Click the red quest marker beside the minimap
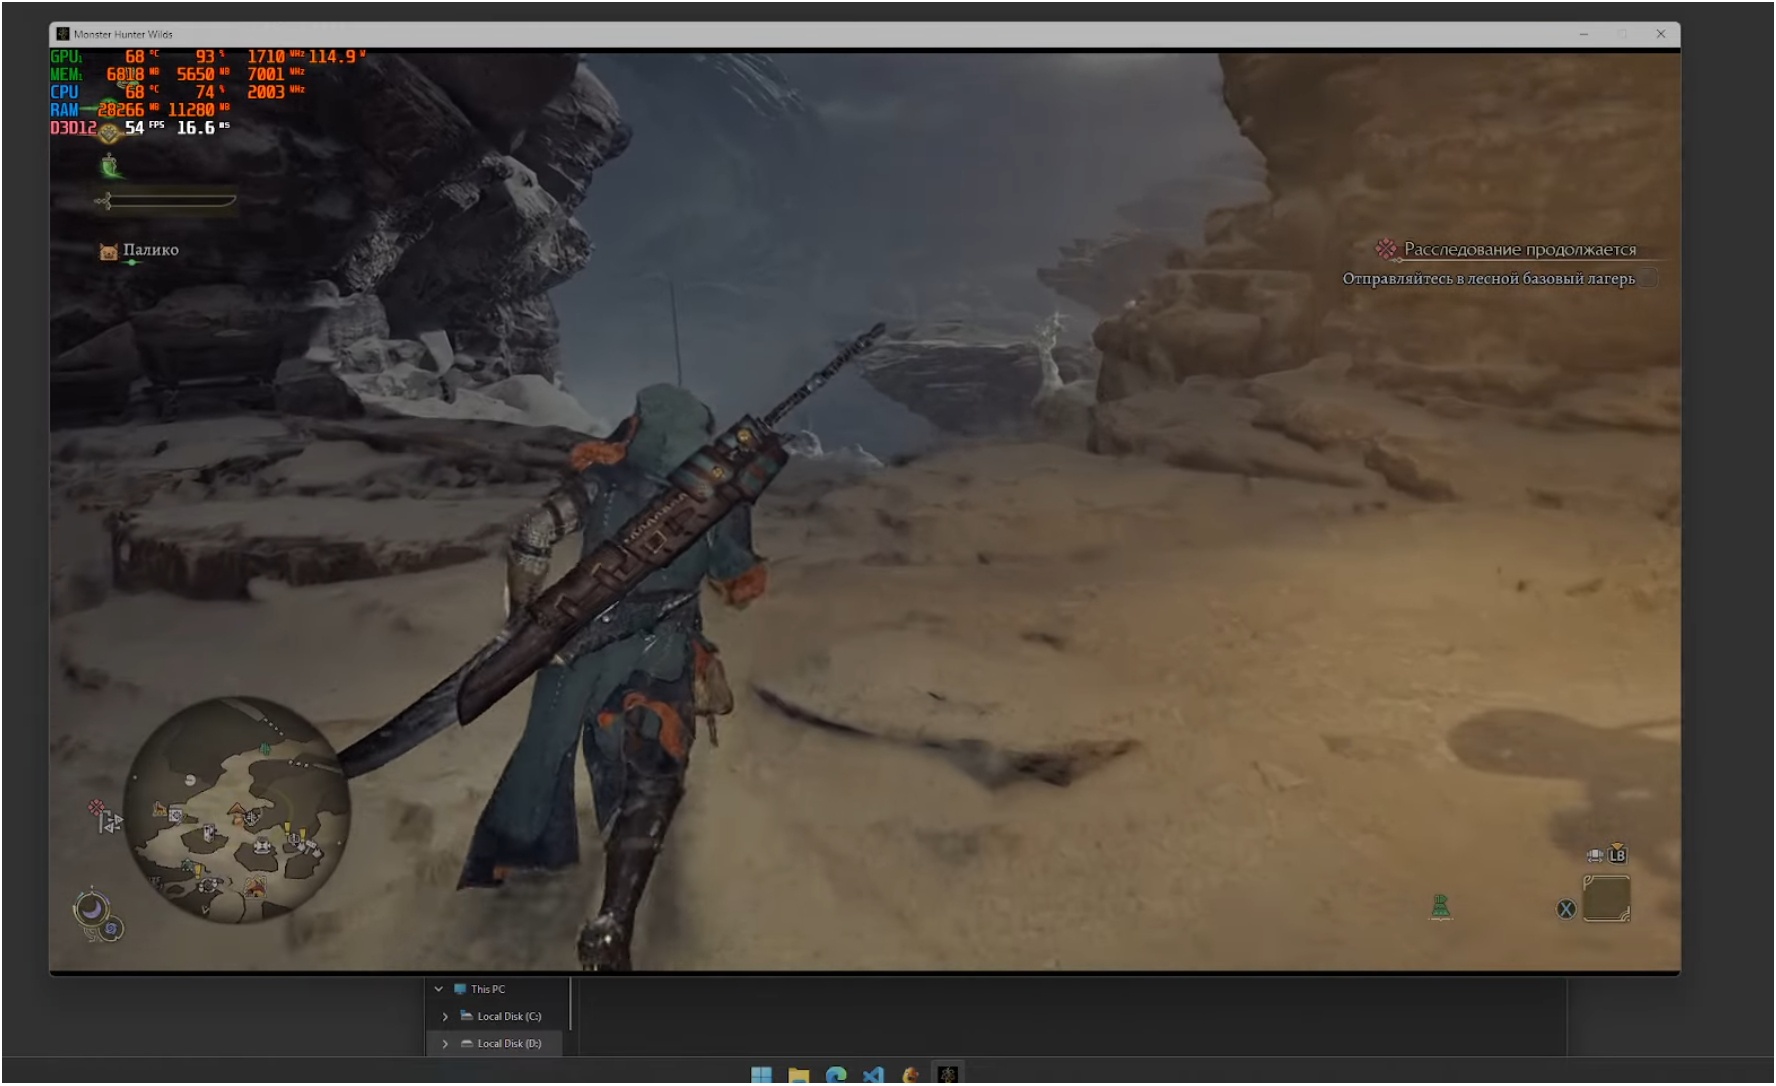1776x1086 pixels. [96, 807]
